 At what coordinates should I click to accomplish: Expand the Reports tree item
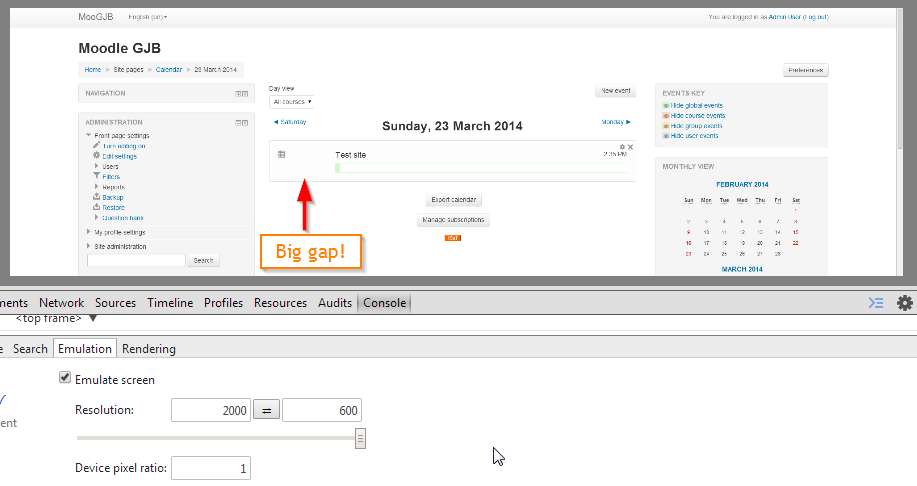pos(96,187)
